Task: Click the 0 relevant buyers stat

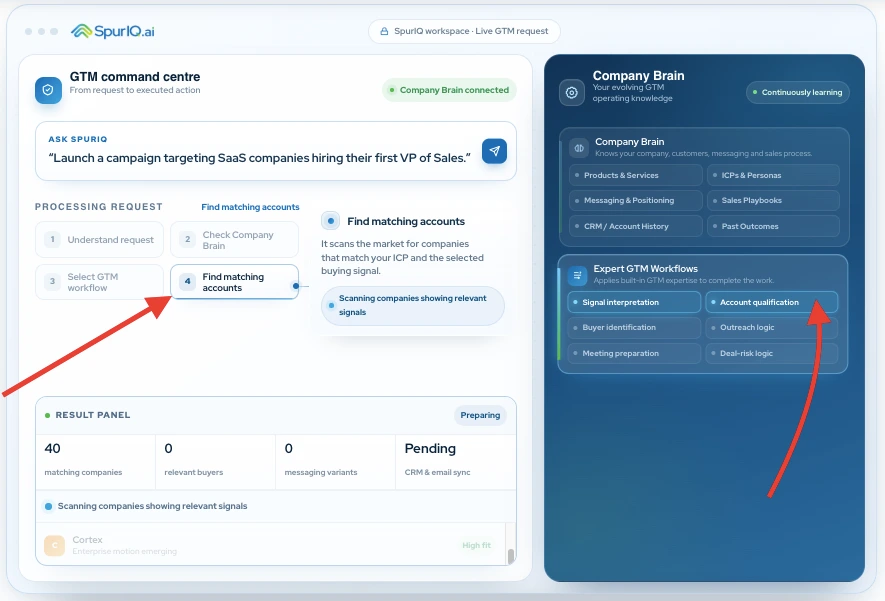Action: 216,461
